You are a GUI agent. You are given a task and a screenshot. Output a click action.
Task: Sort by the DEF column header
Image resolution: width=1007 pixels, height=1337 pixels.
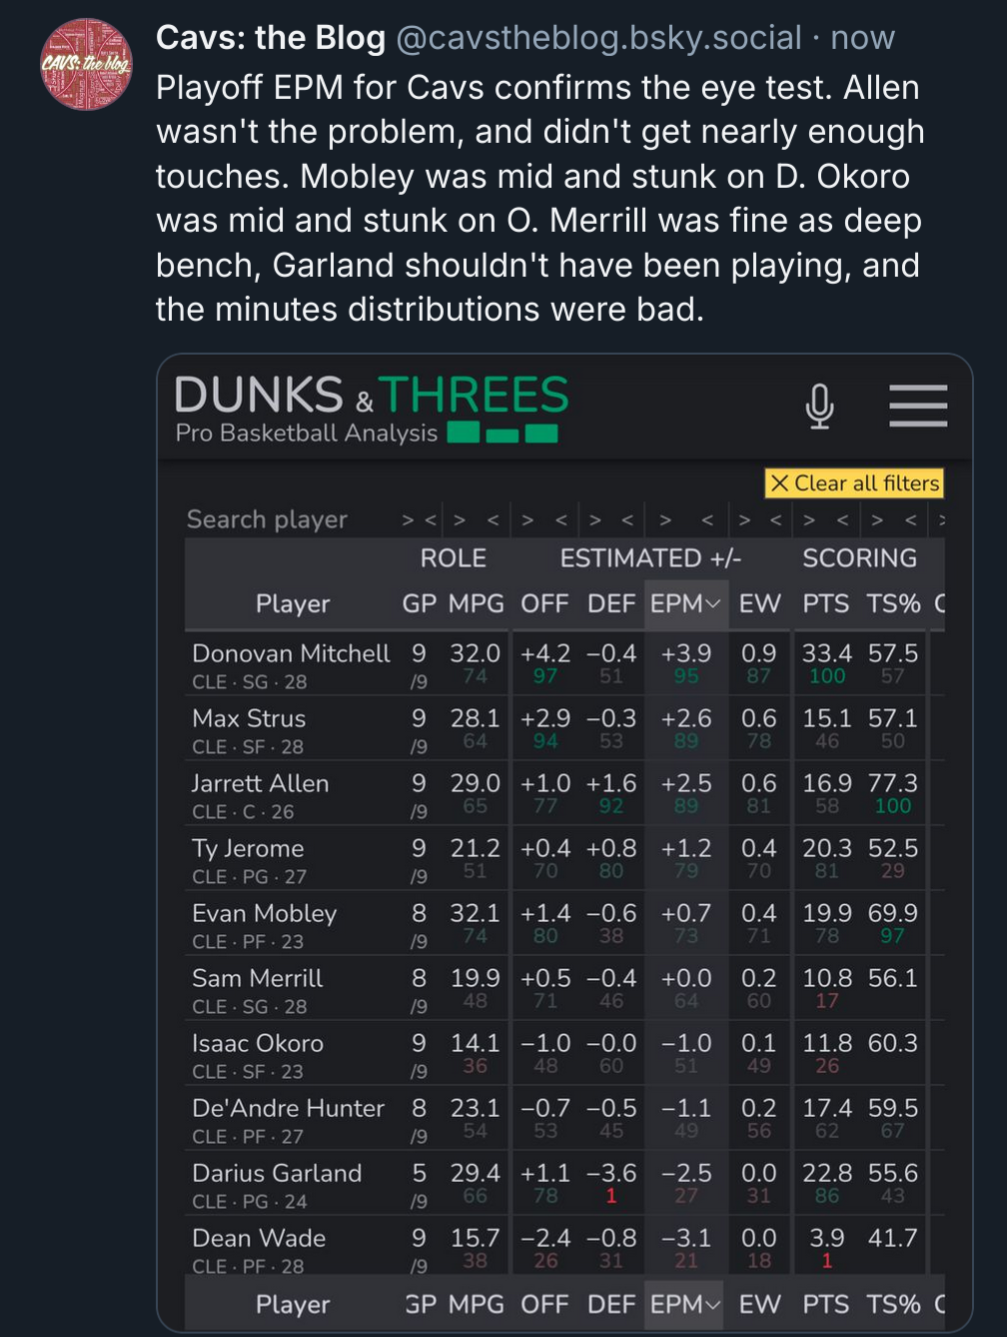611,604
